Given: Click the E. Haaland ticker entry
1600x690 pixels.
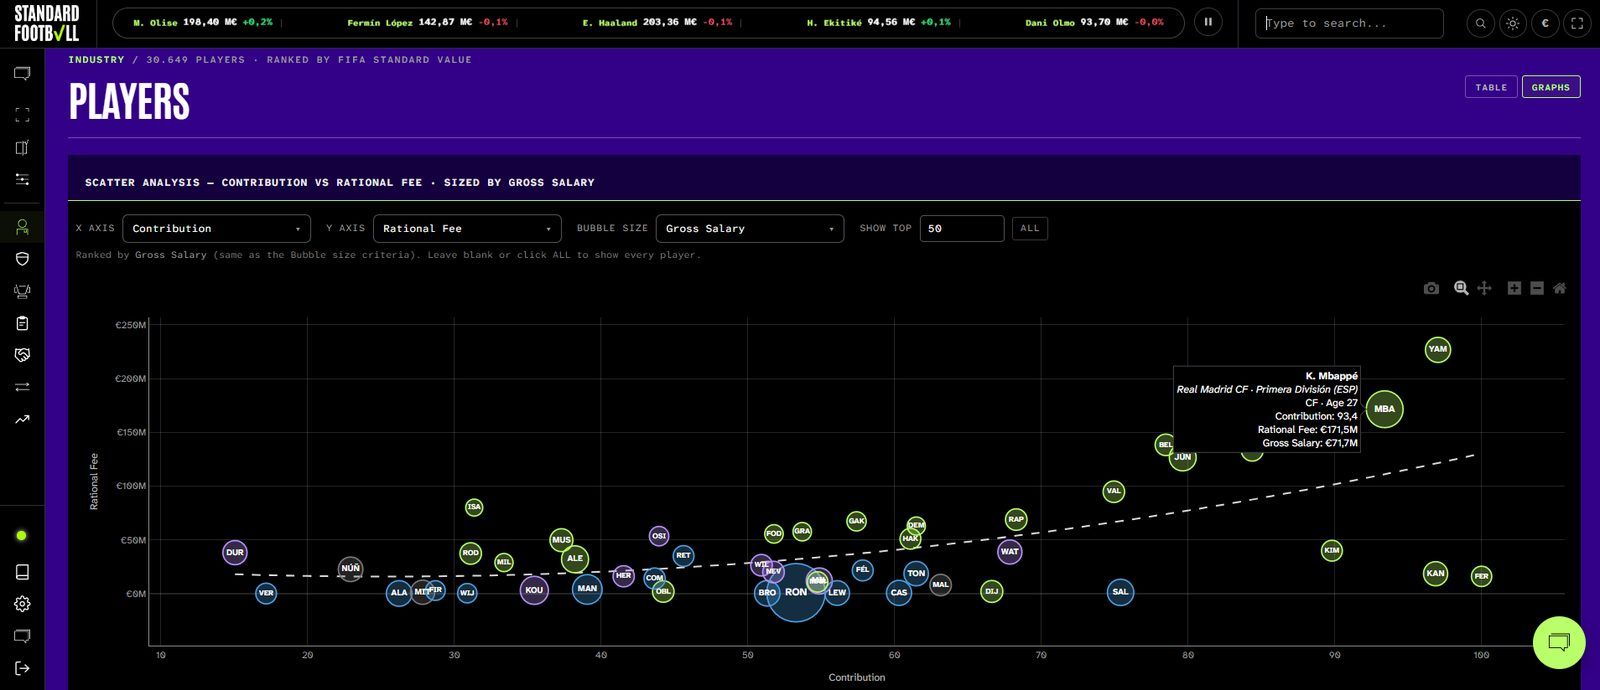Looking at the screenshot, I should point(657,22).
